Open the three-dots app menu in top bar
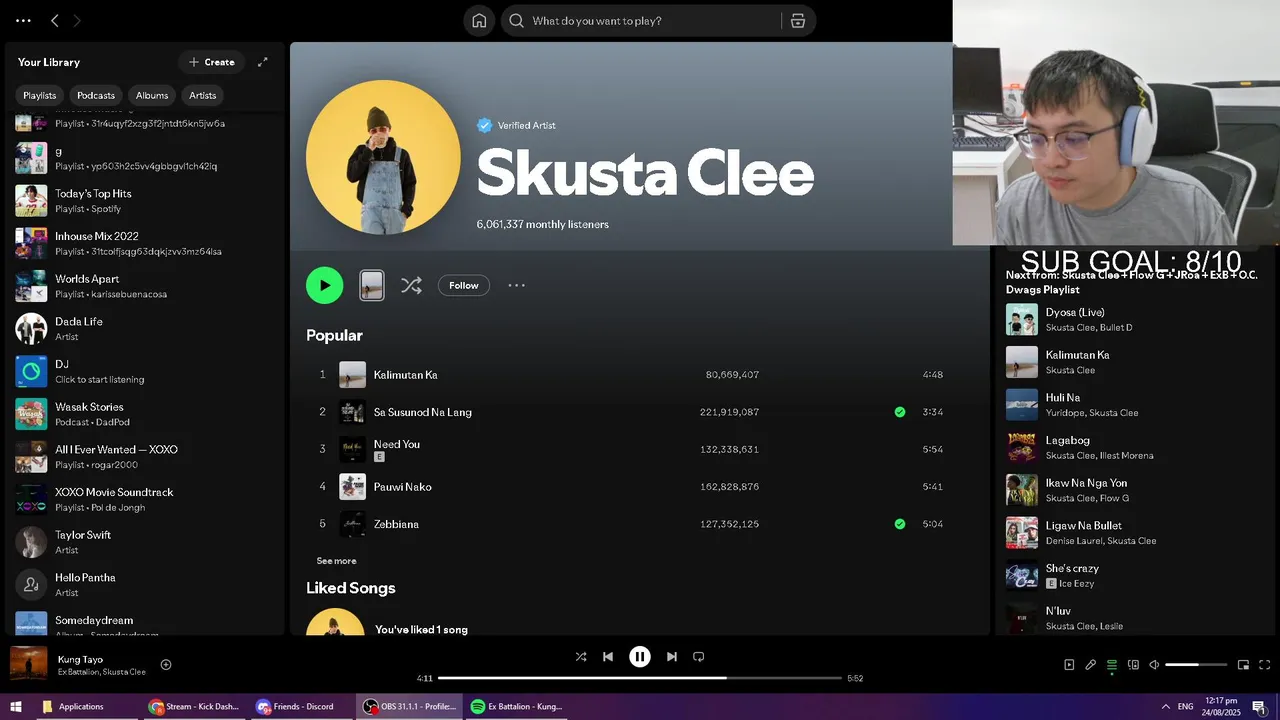The height and width of the screenshot is (720, 1280). coord(23,20)
